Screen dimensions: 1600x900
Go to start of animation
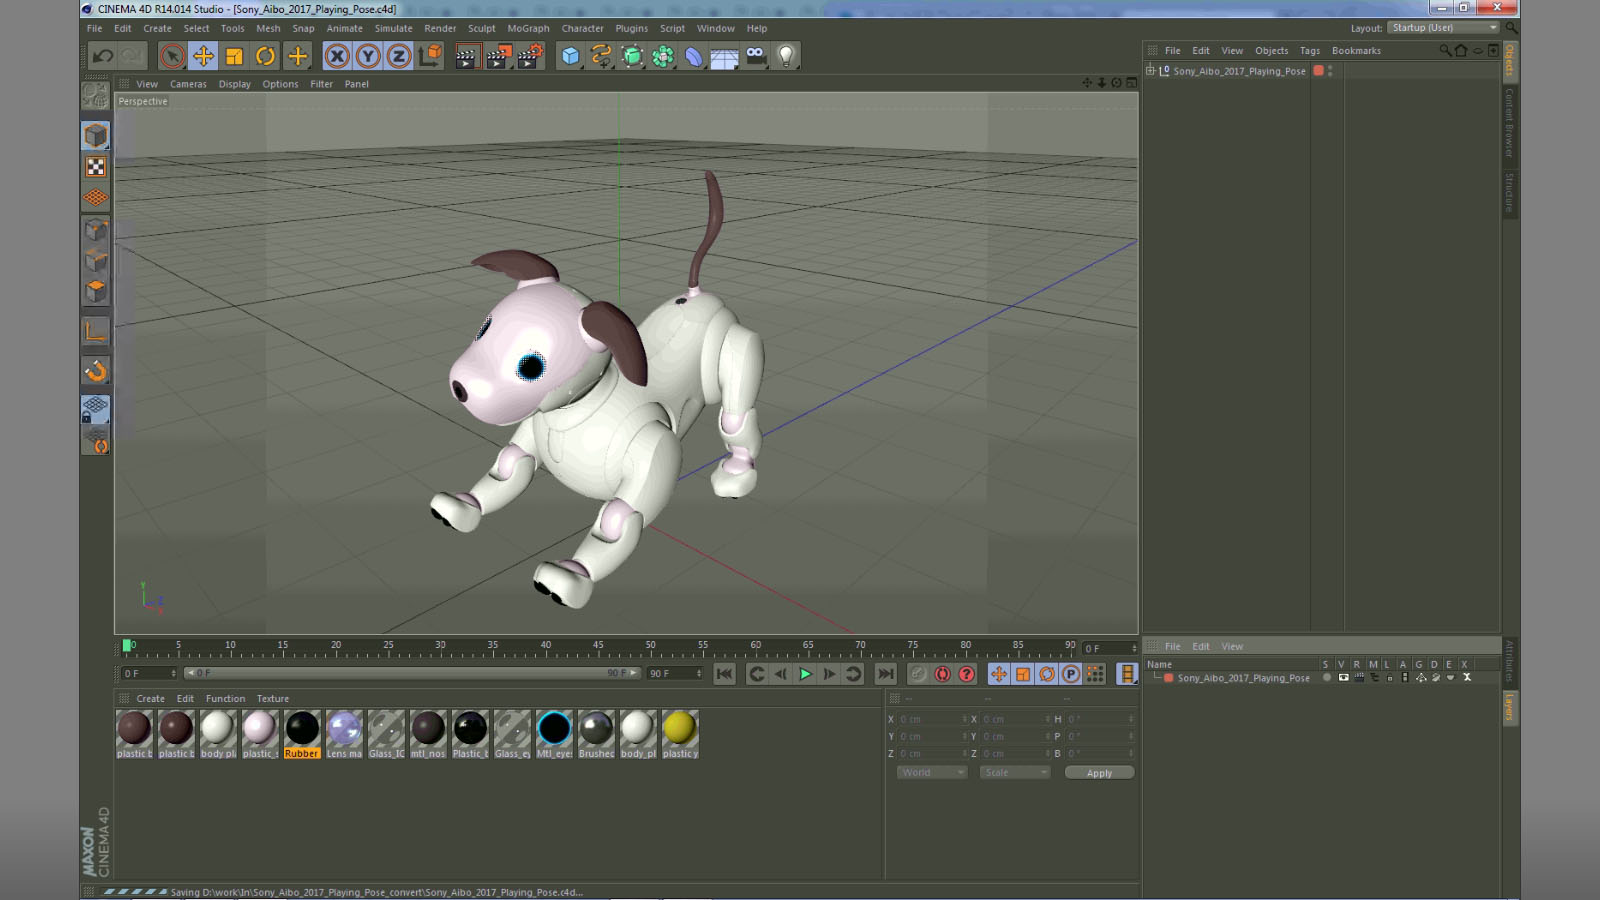(725, 674)
